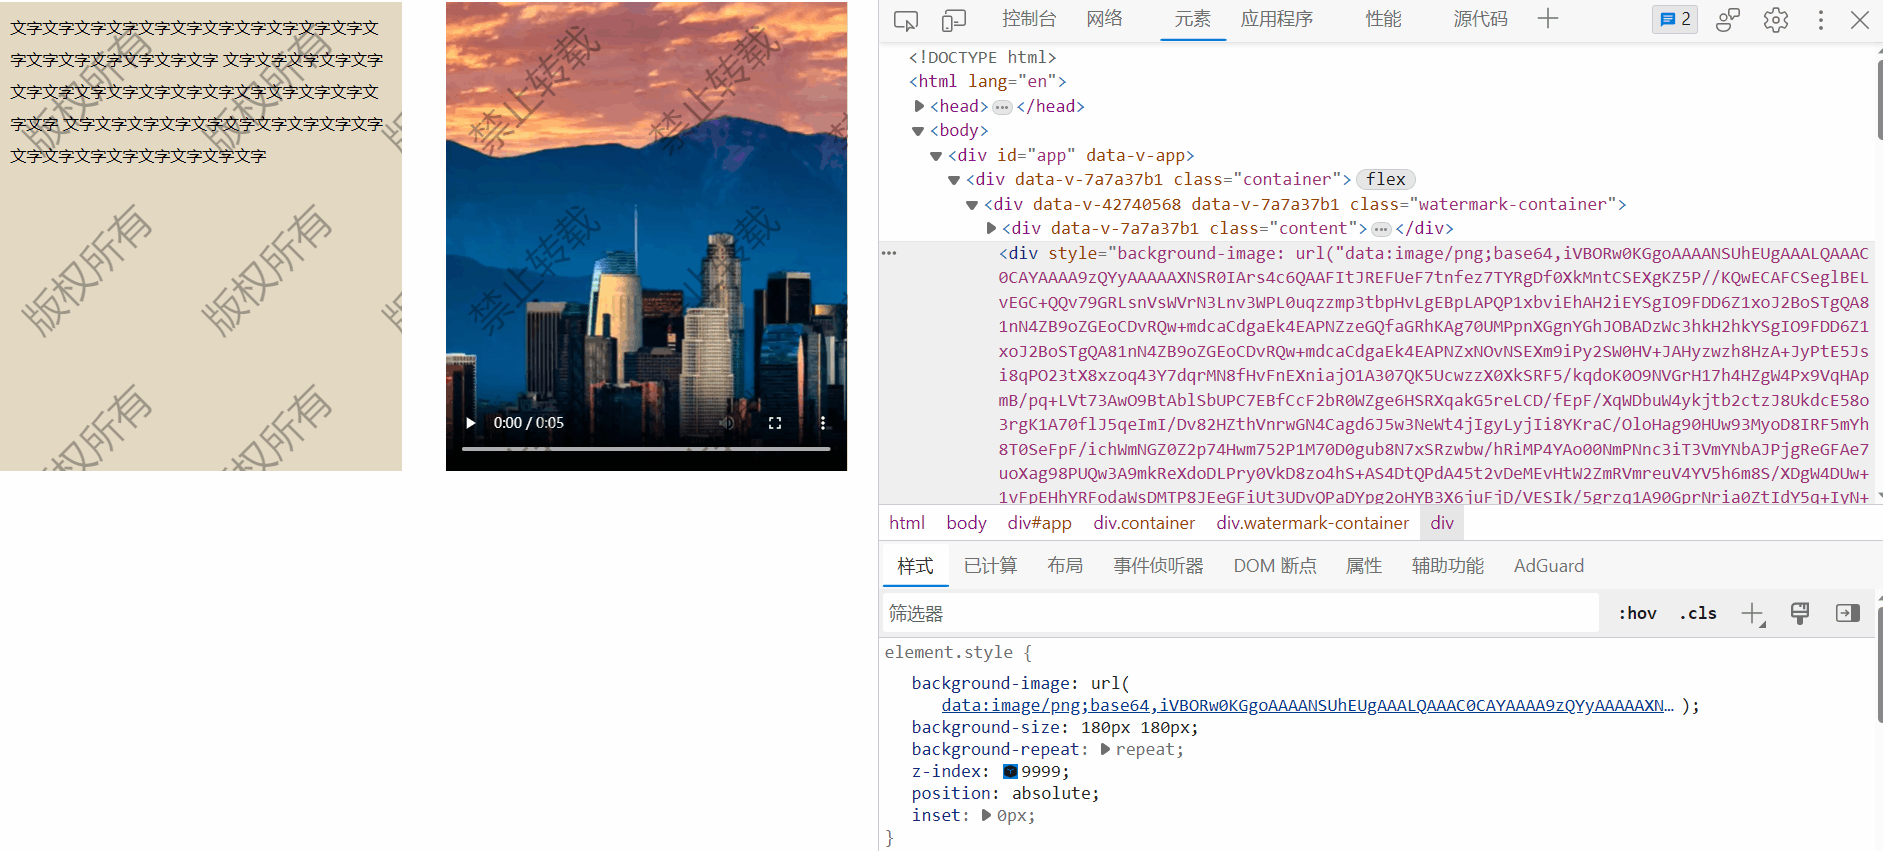Viewport: 1883px width, 851px height.
Task: Switch to the 样式 pane
Action: click(x=915, y=566)
